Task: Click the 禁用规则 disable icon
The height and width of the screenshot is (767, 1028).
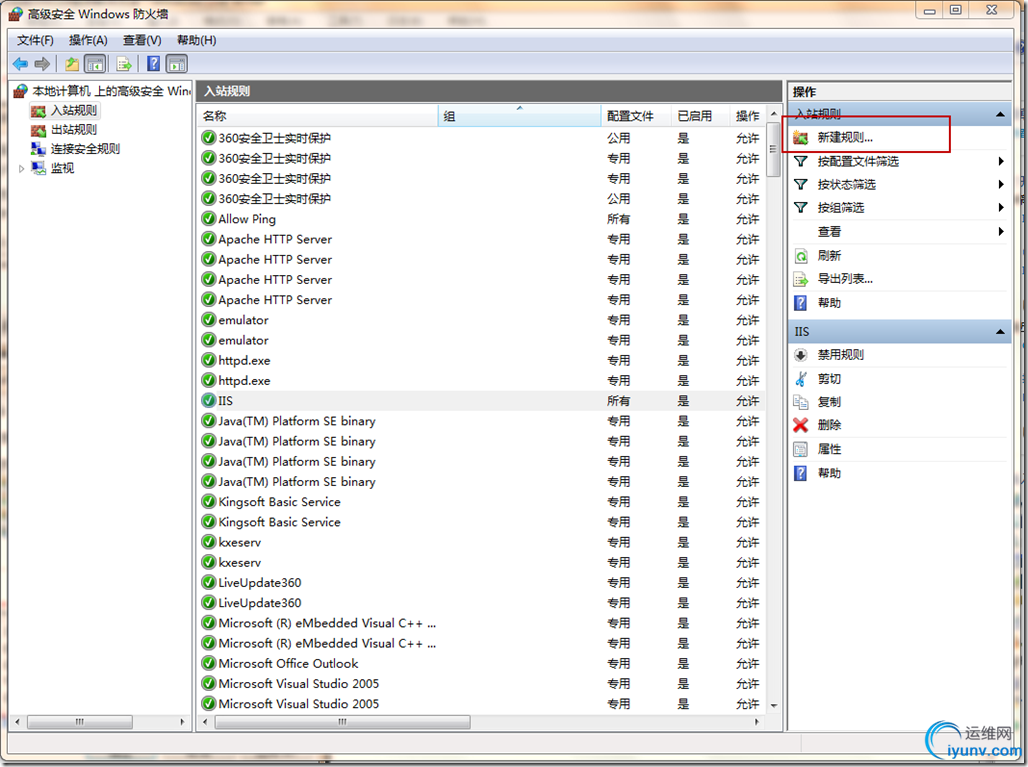Action: 801,355
